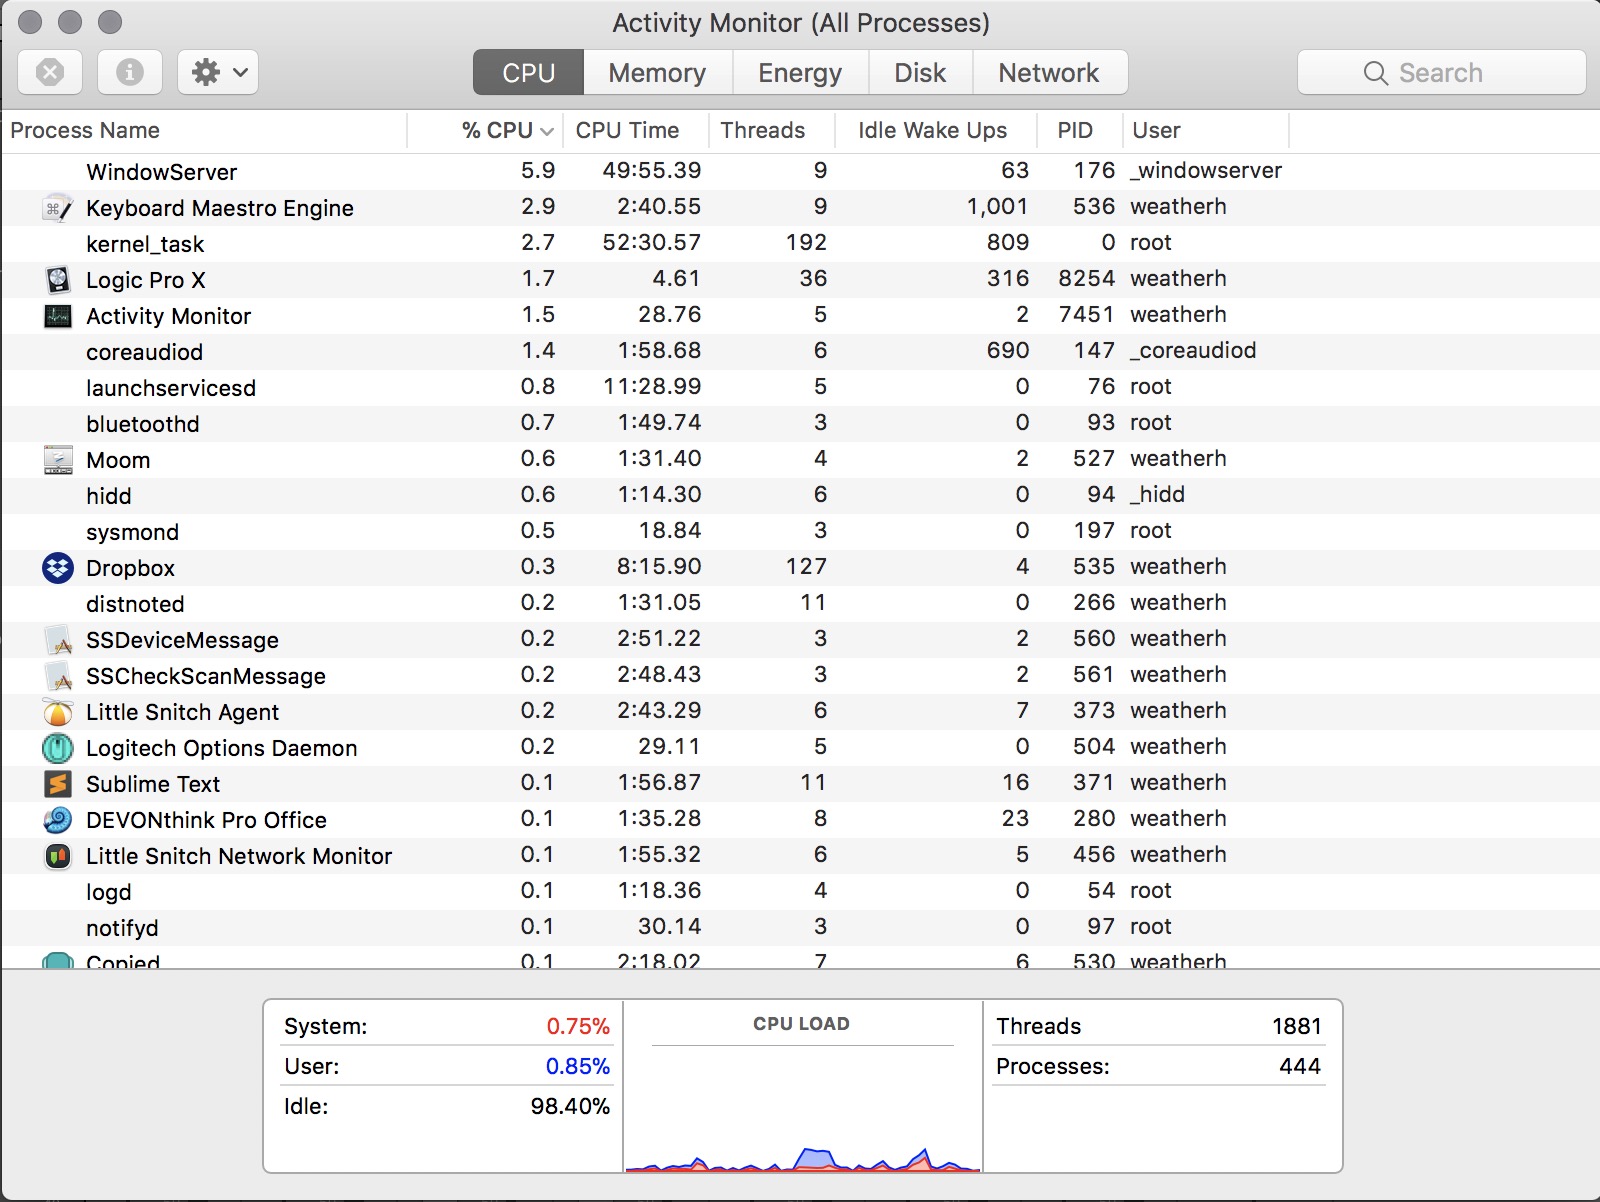Sort by CPU Time column
Image resolution: width=1600 pixels, height=1202 pixels.
(x=636, y=130)
